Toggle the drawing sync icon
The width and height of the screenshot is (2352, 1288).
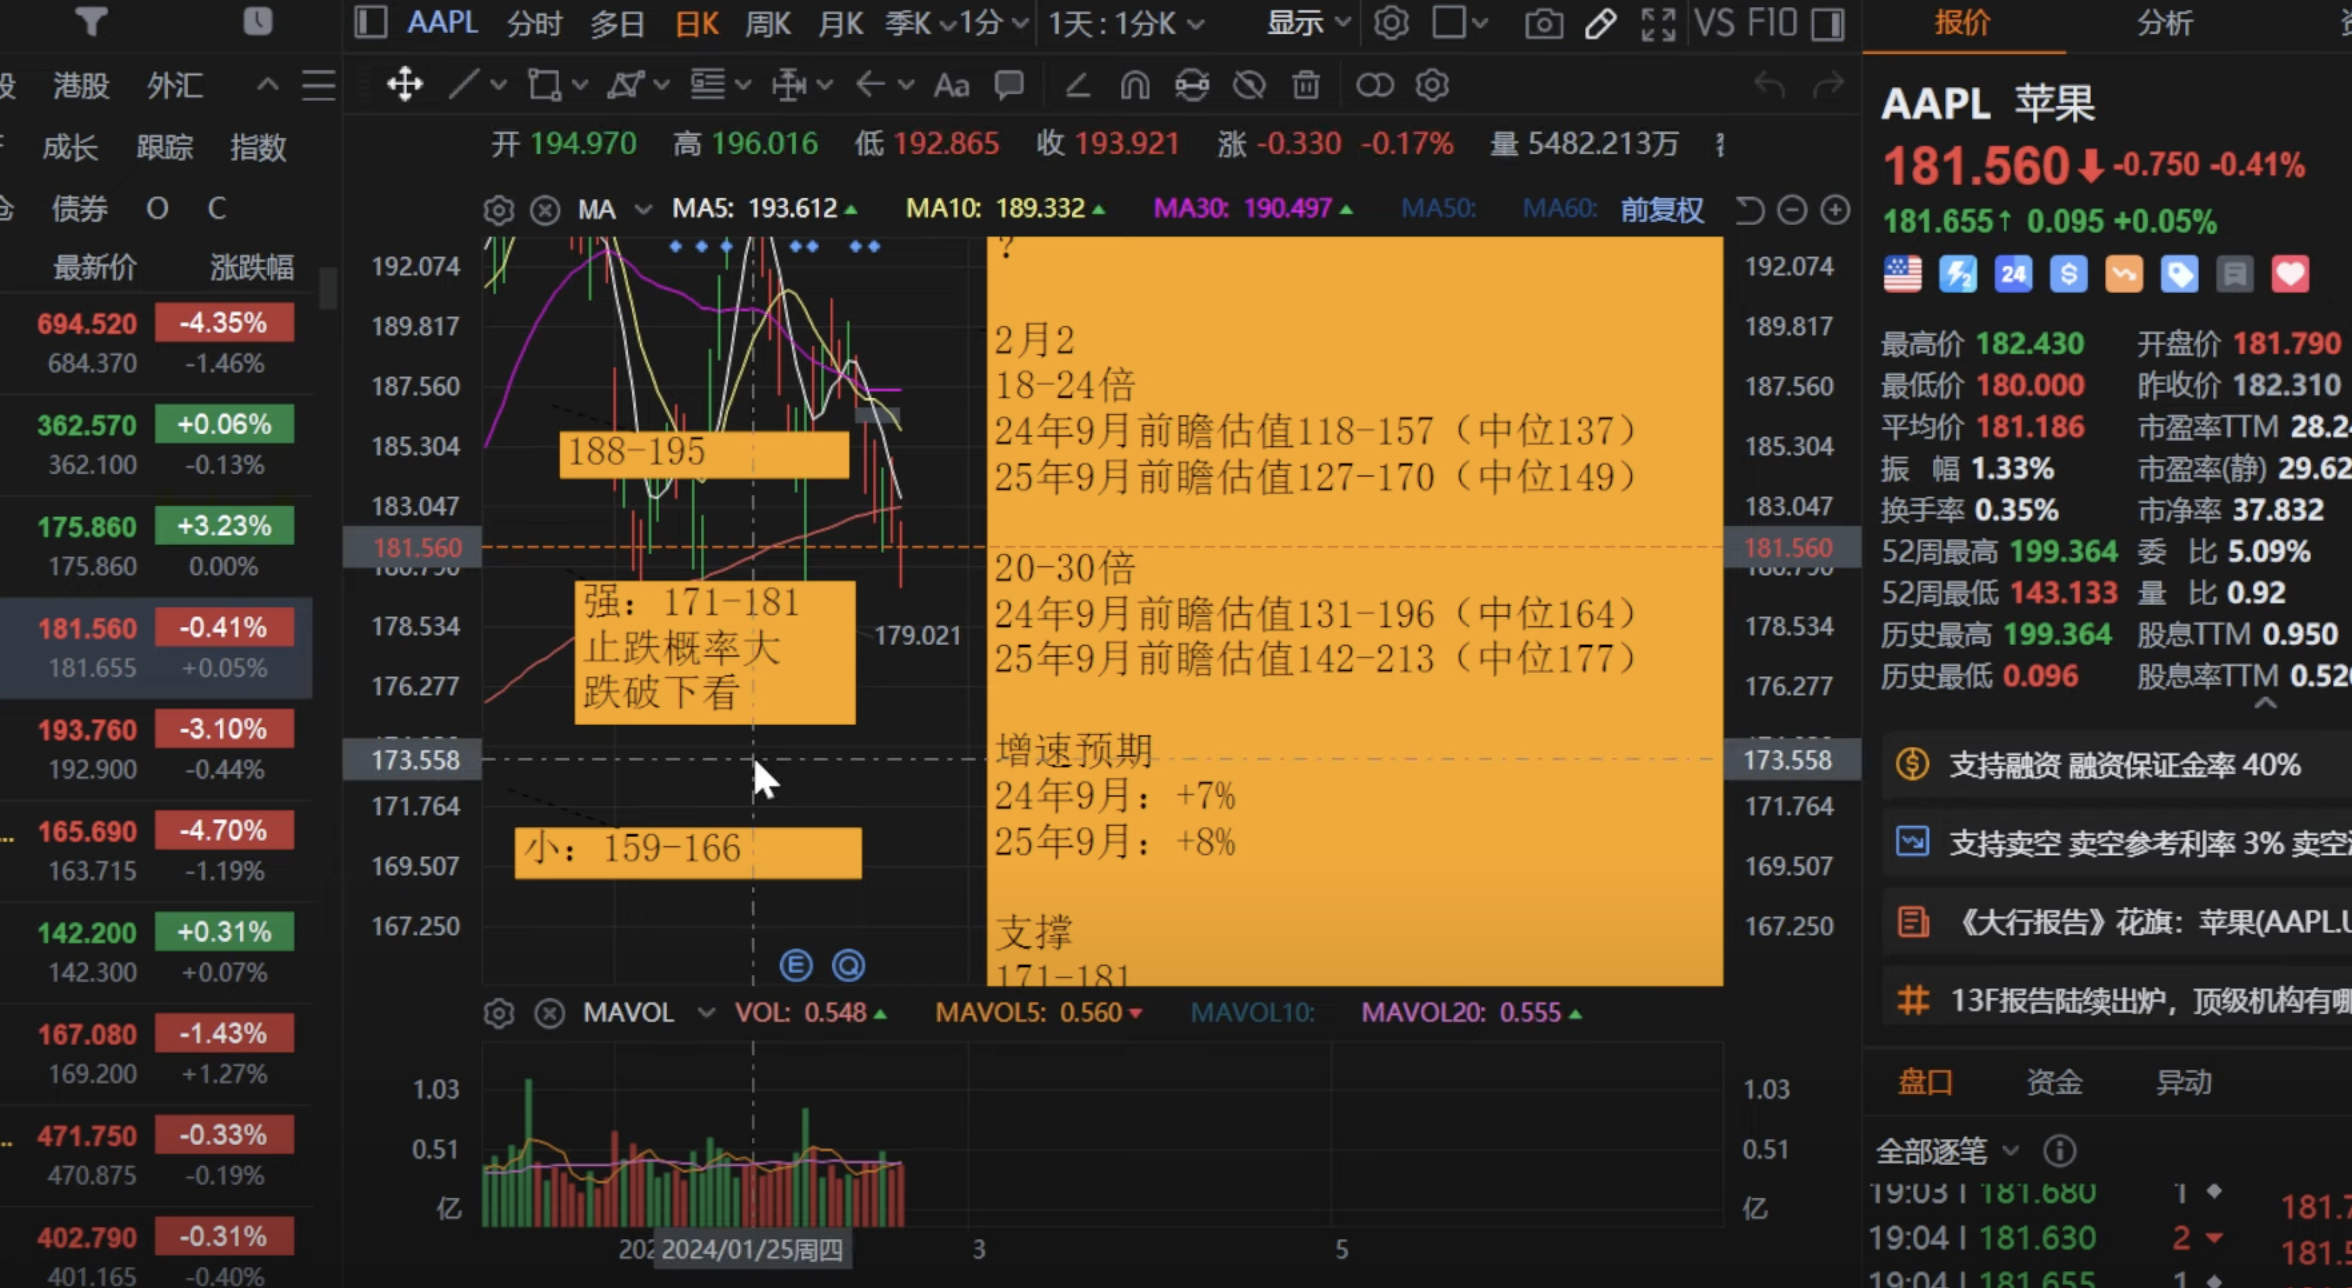pos(1192,85)
